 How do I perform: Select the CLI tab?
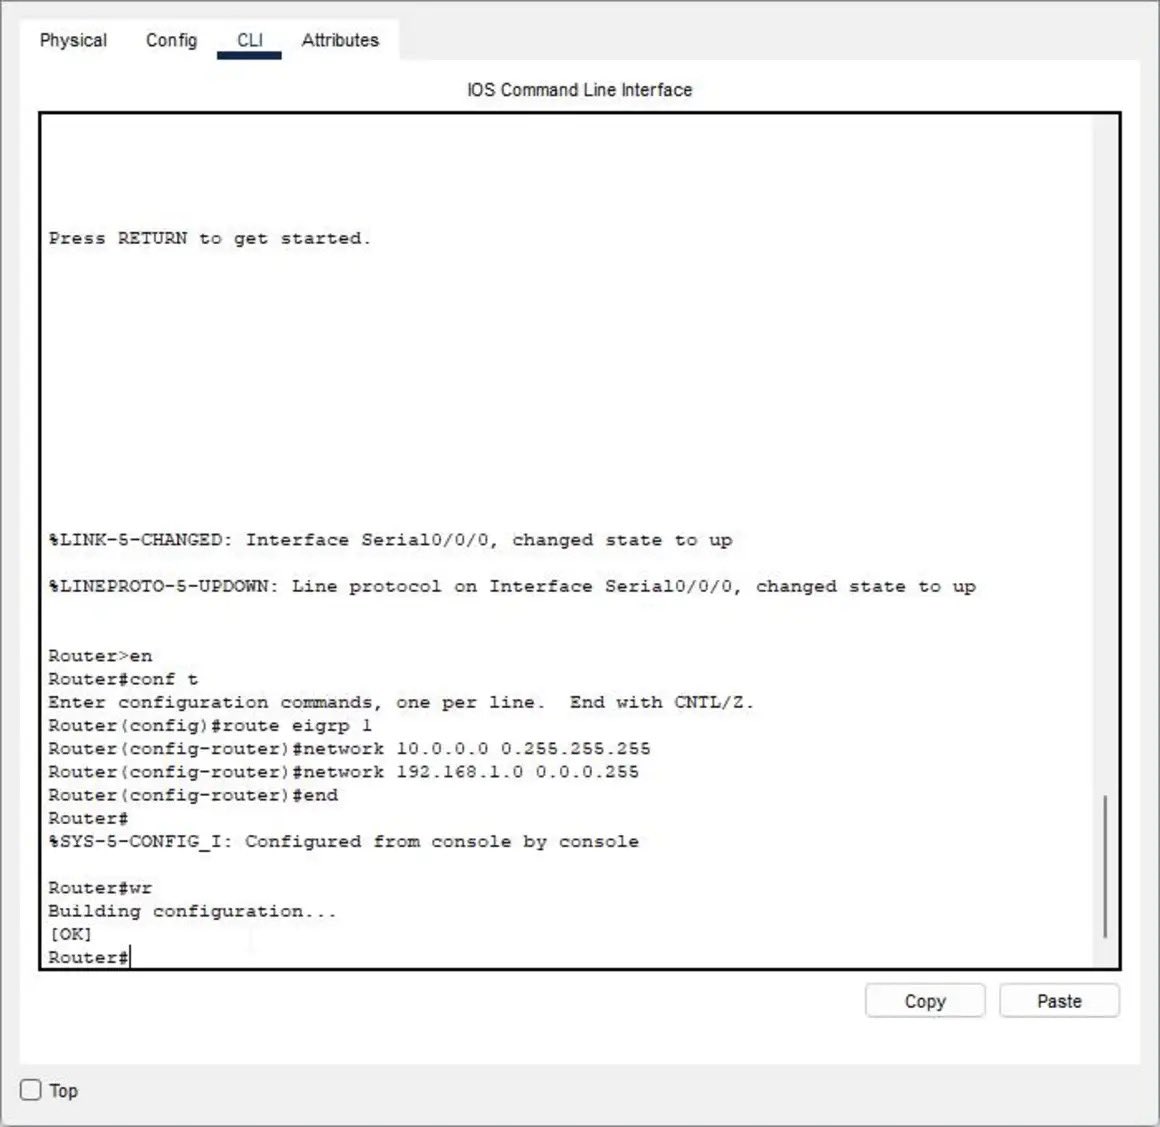coord(248,40)
